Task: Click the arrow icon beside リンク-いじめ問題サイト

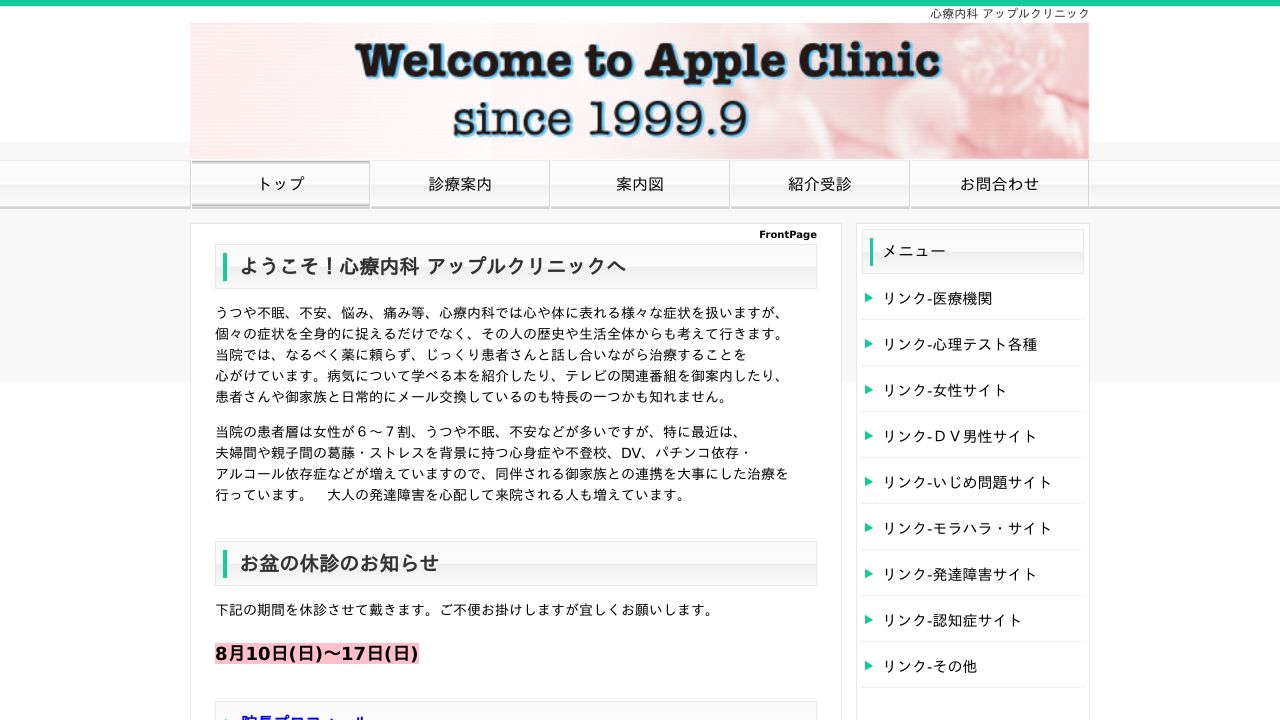Action: click(868, 482)
